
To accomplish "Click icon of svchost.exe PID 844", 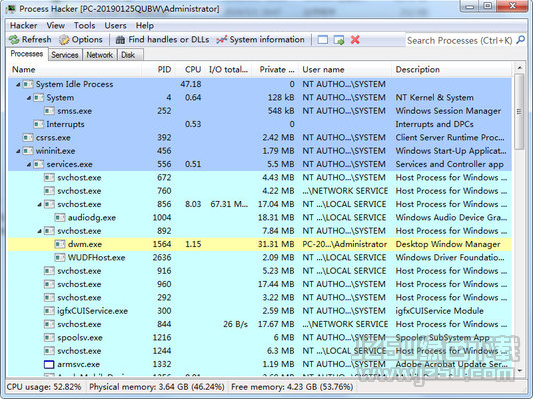I will coord(49,324).
